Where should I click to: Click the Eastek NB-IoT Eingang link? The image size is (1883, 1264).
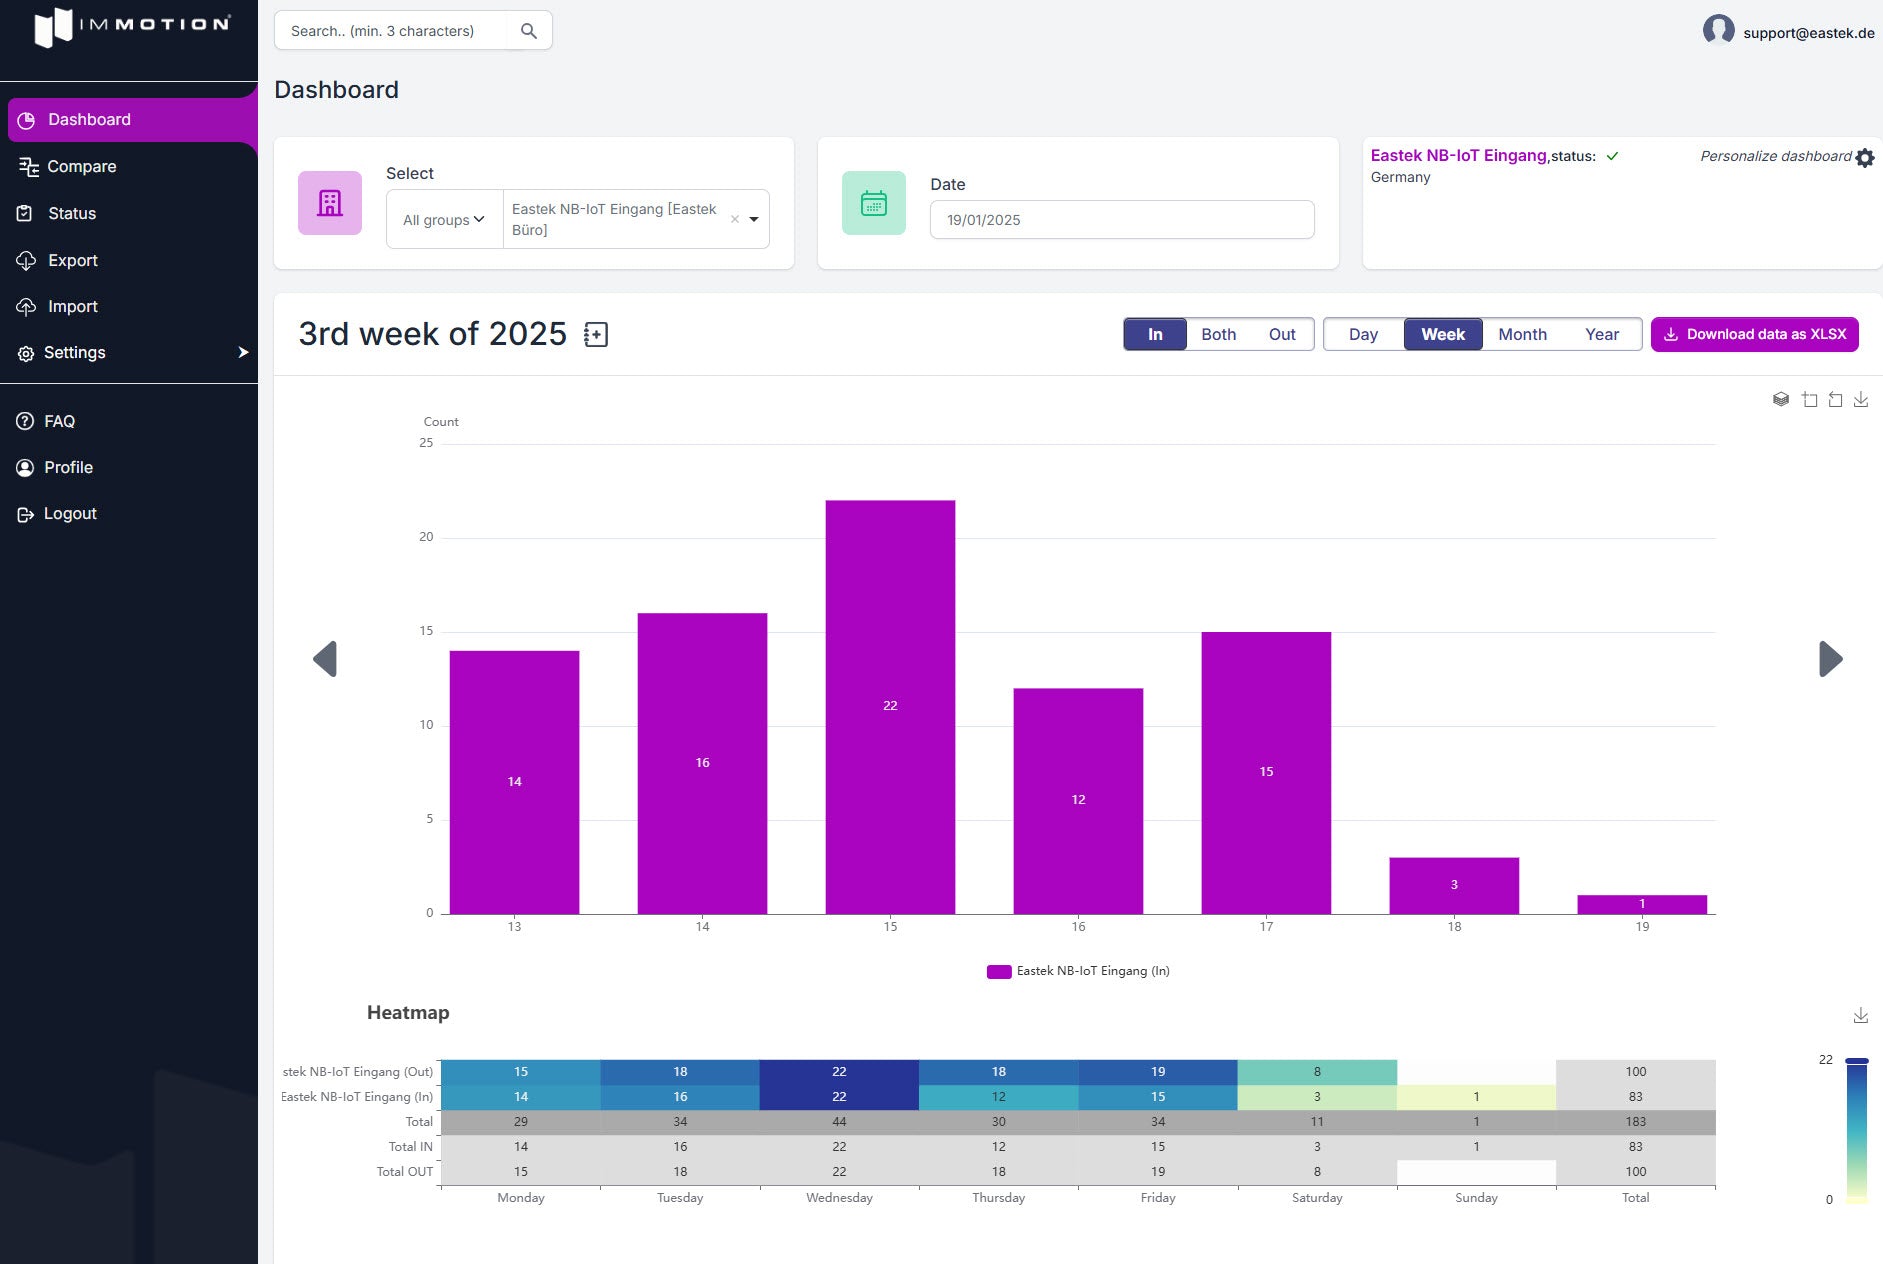click(x=1458, y=155)
